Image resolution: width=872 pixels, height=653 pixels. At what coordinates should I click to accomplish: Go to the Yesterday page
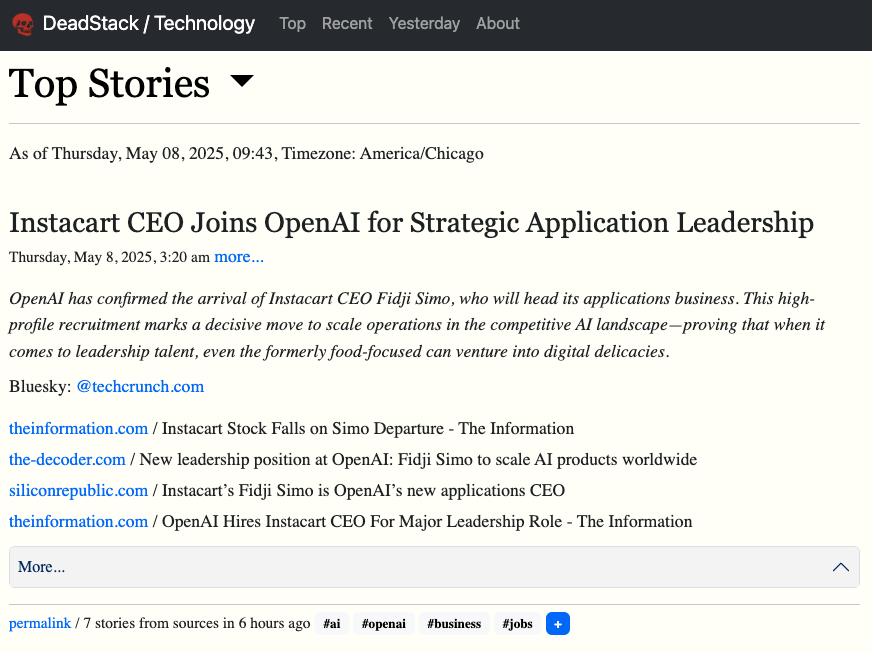click(424, 23)
